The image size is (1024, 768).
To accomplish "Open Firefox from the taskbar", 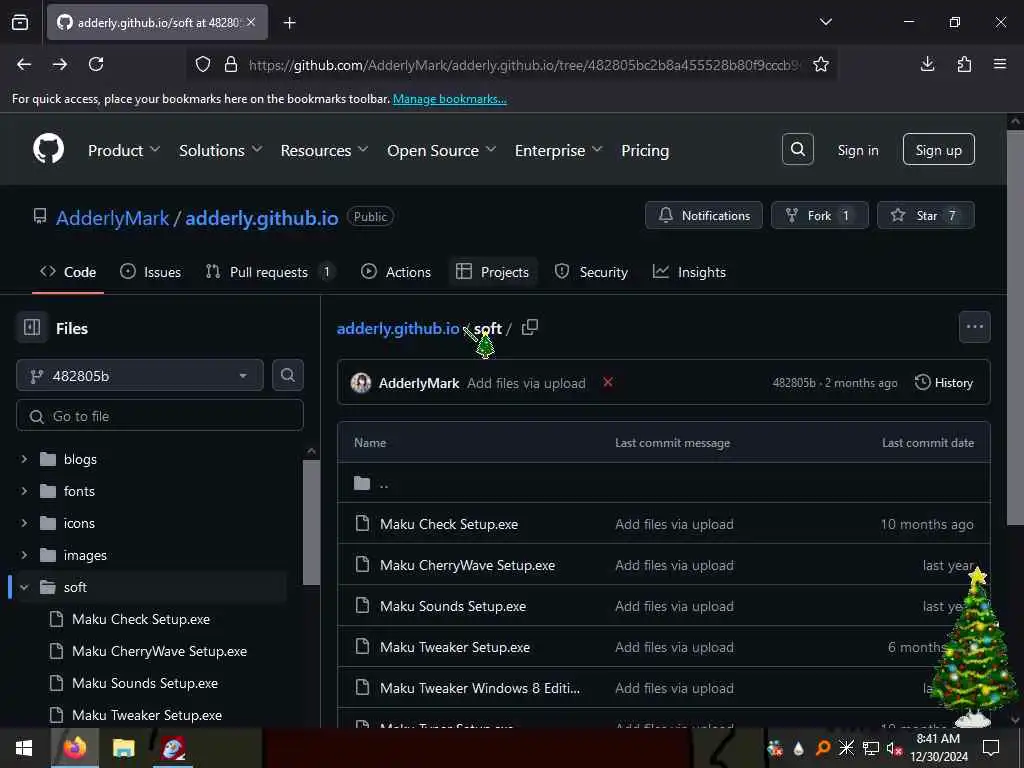I will coord(74,748).
